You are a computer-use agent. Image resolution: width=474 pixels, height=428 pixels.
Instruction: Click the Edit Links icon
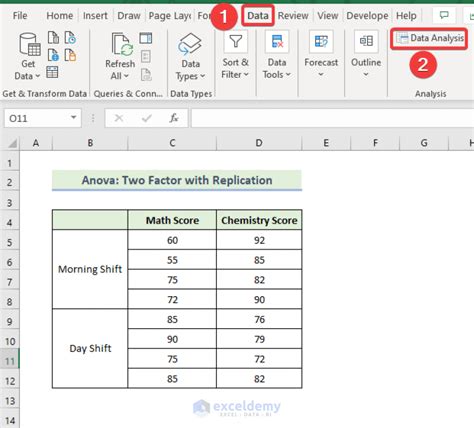click(x=146, y=75)
